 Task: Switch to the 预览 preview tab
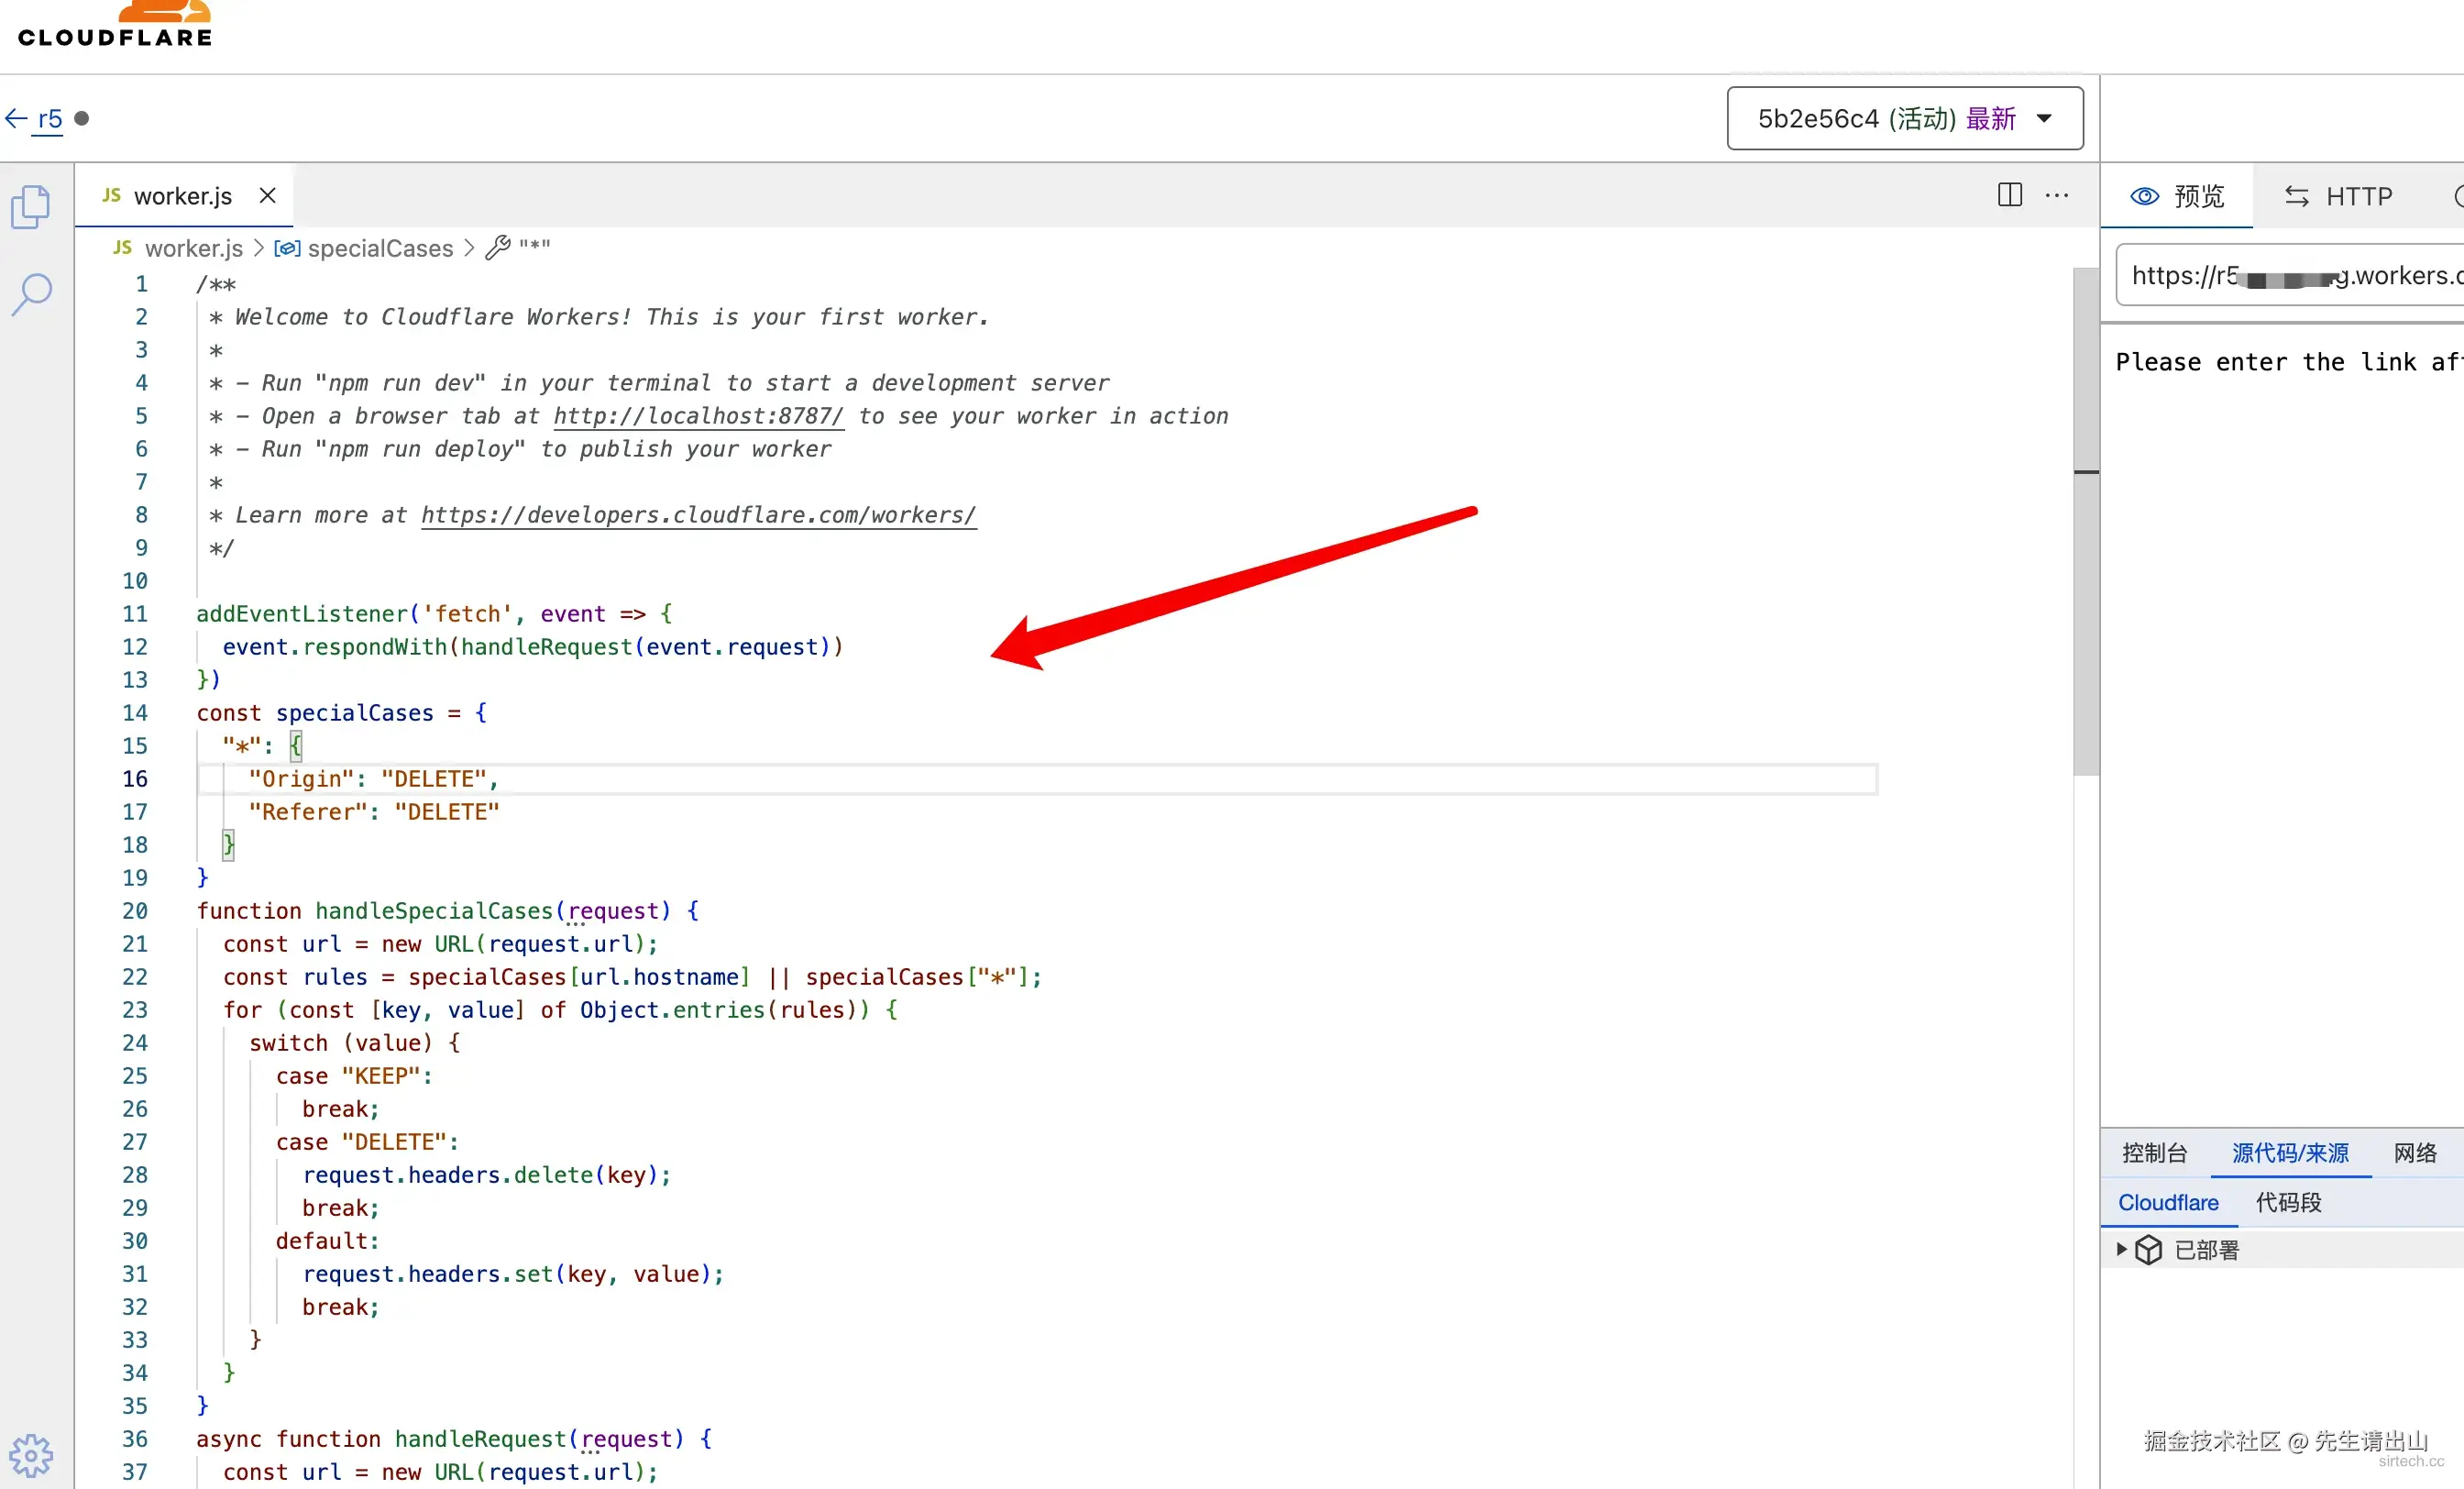2177,196
